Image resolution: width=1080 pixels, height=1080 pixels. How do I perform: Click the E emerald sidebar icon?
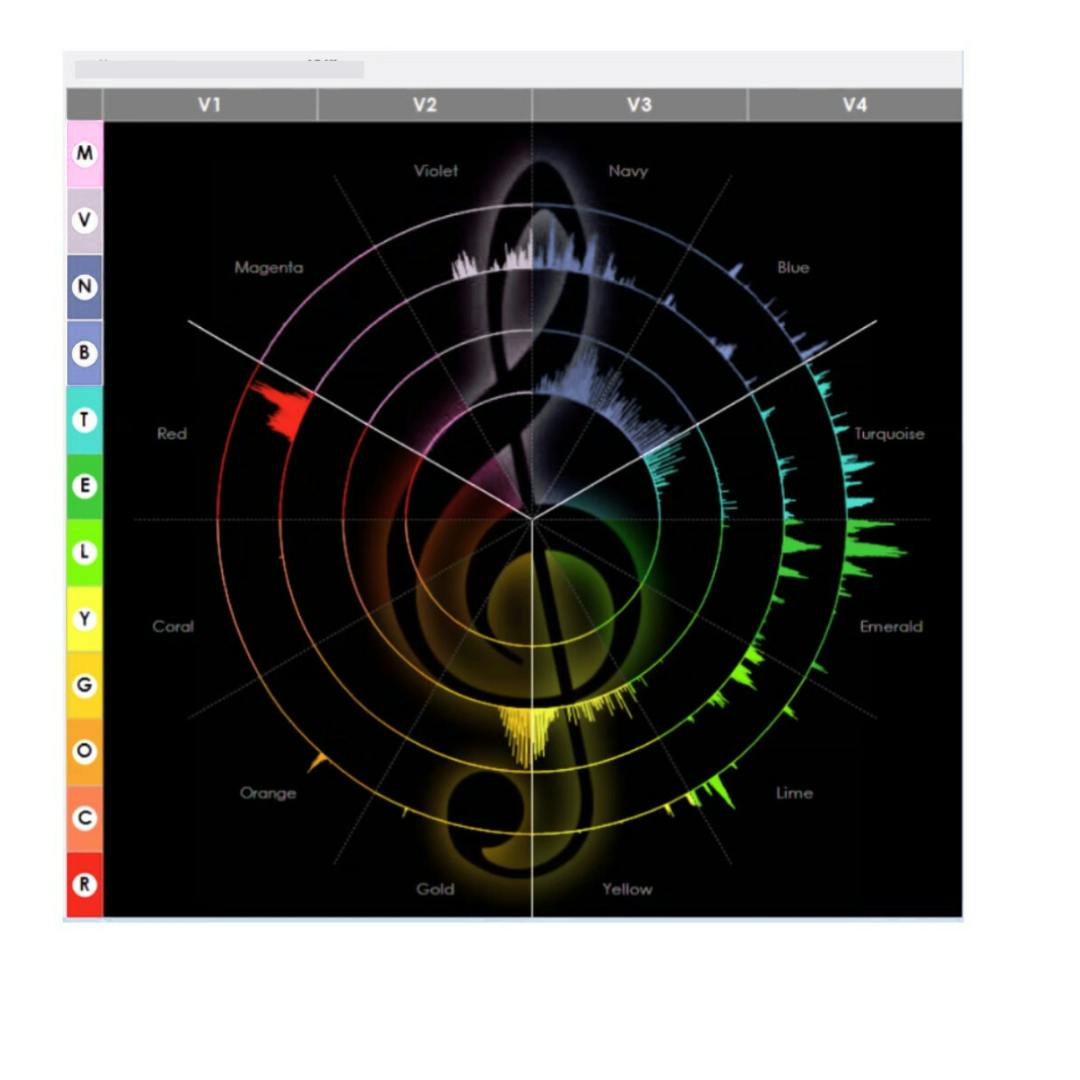[x=85, y=486]
